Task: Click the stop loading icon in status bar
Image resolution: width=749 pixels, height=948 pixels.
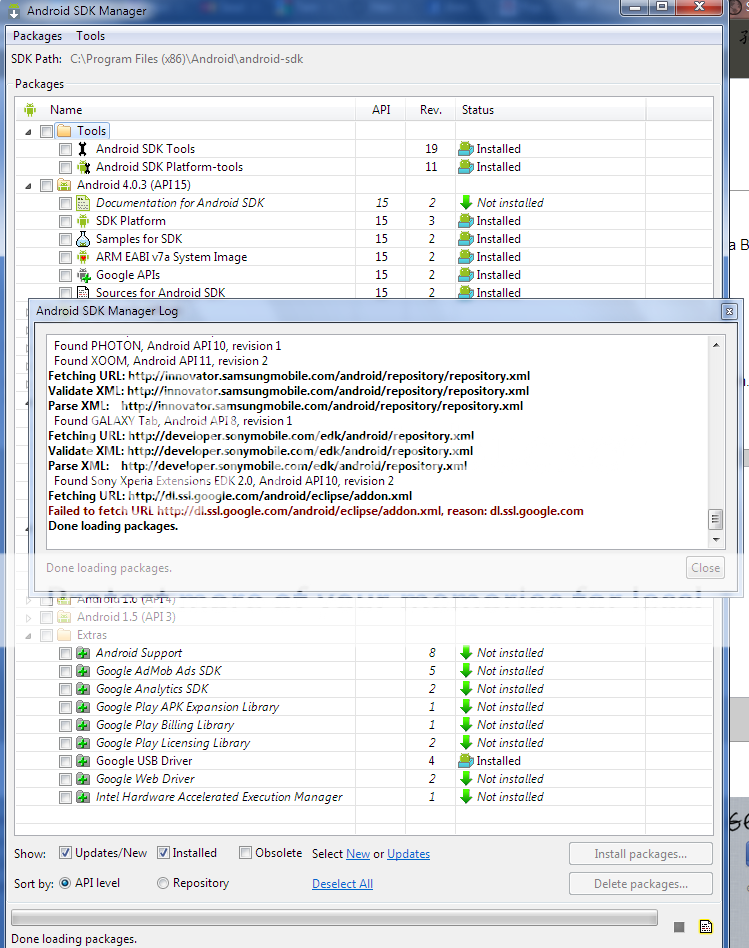Action: [x=680, y=926]
